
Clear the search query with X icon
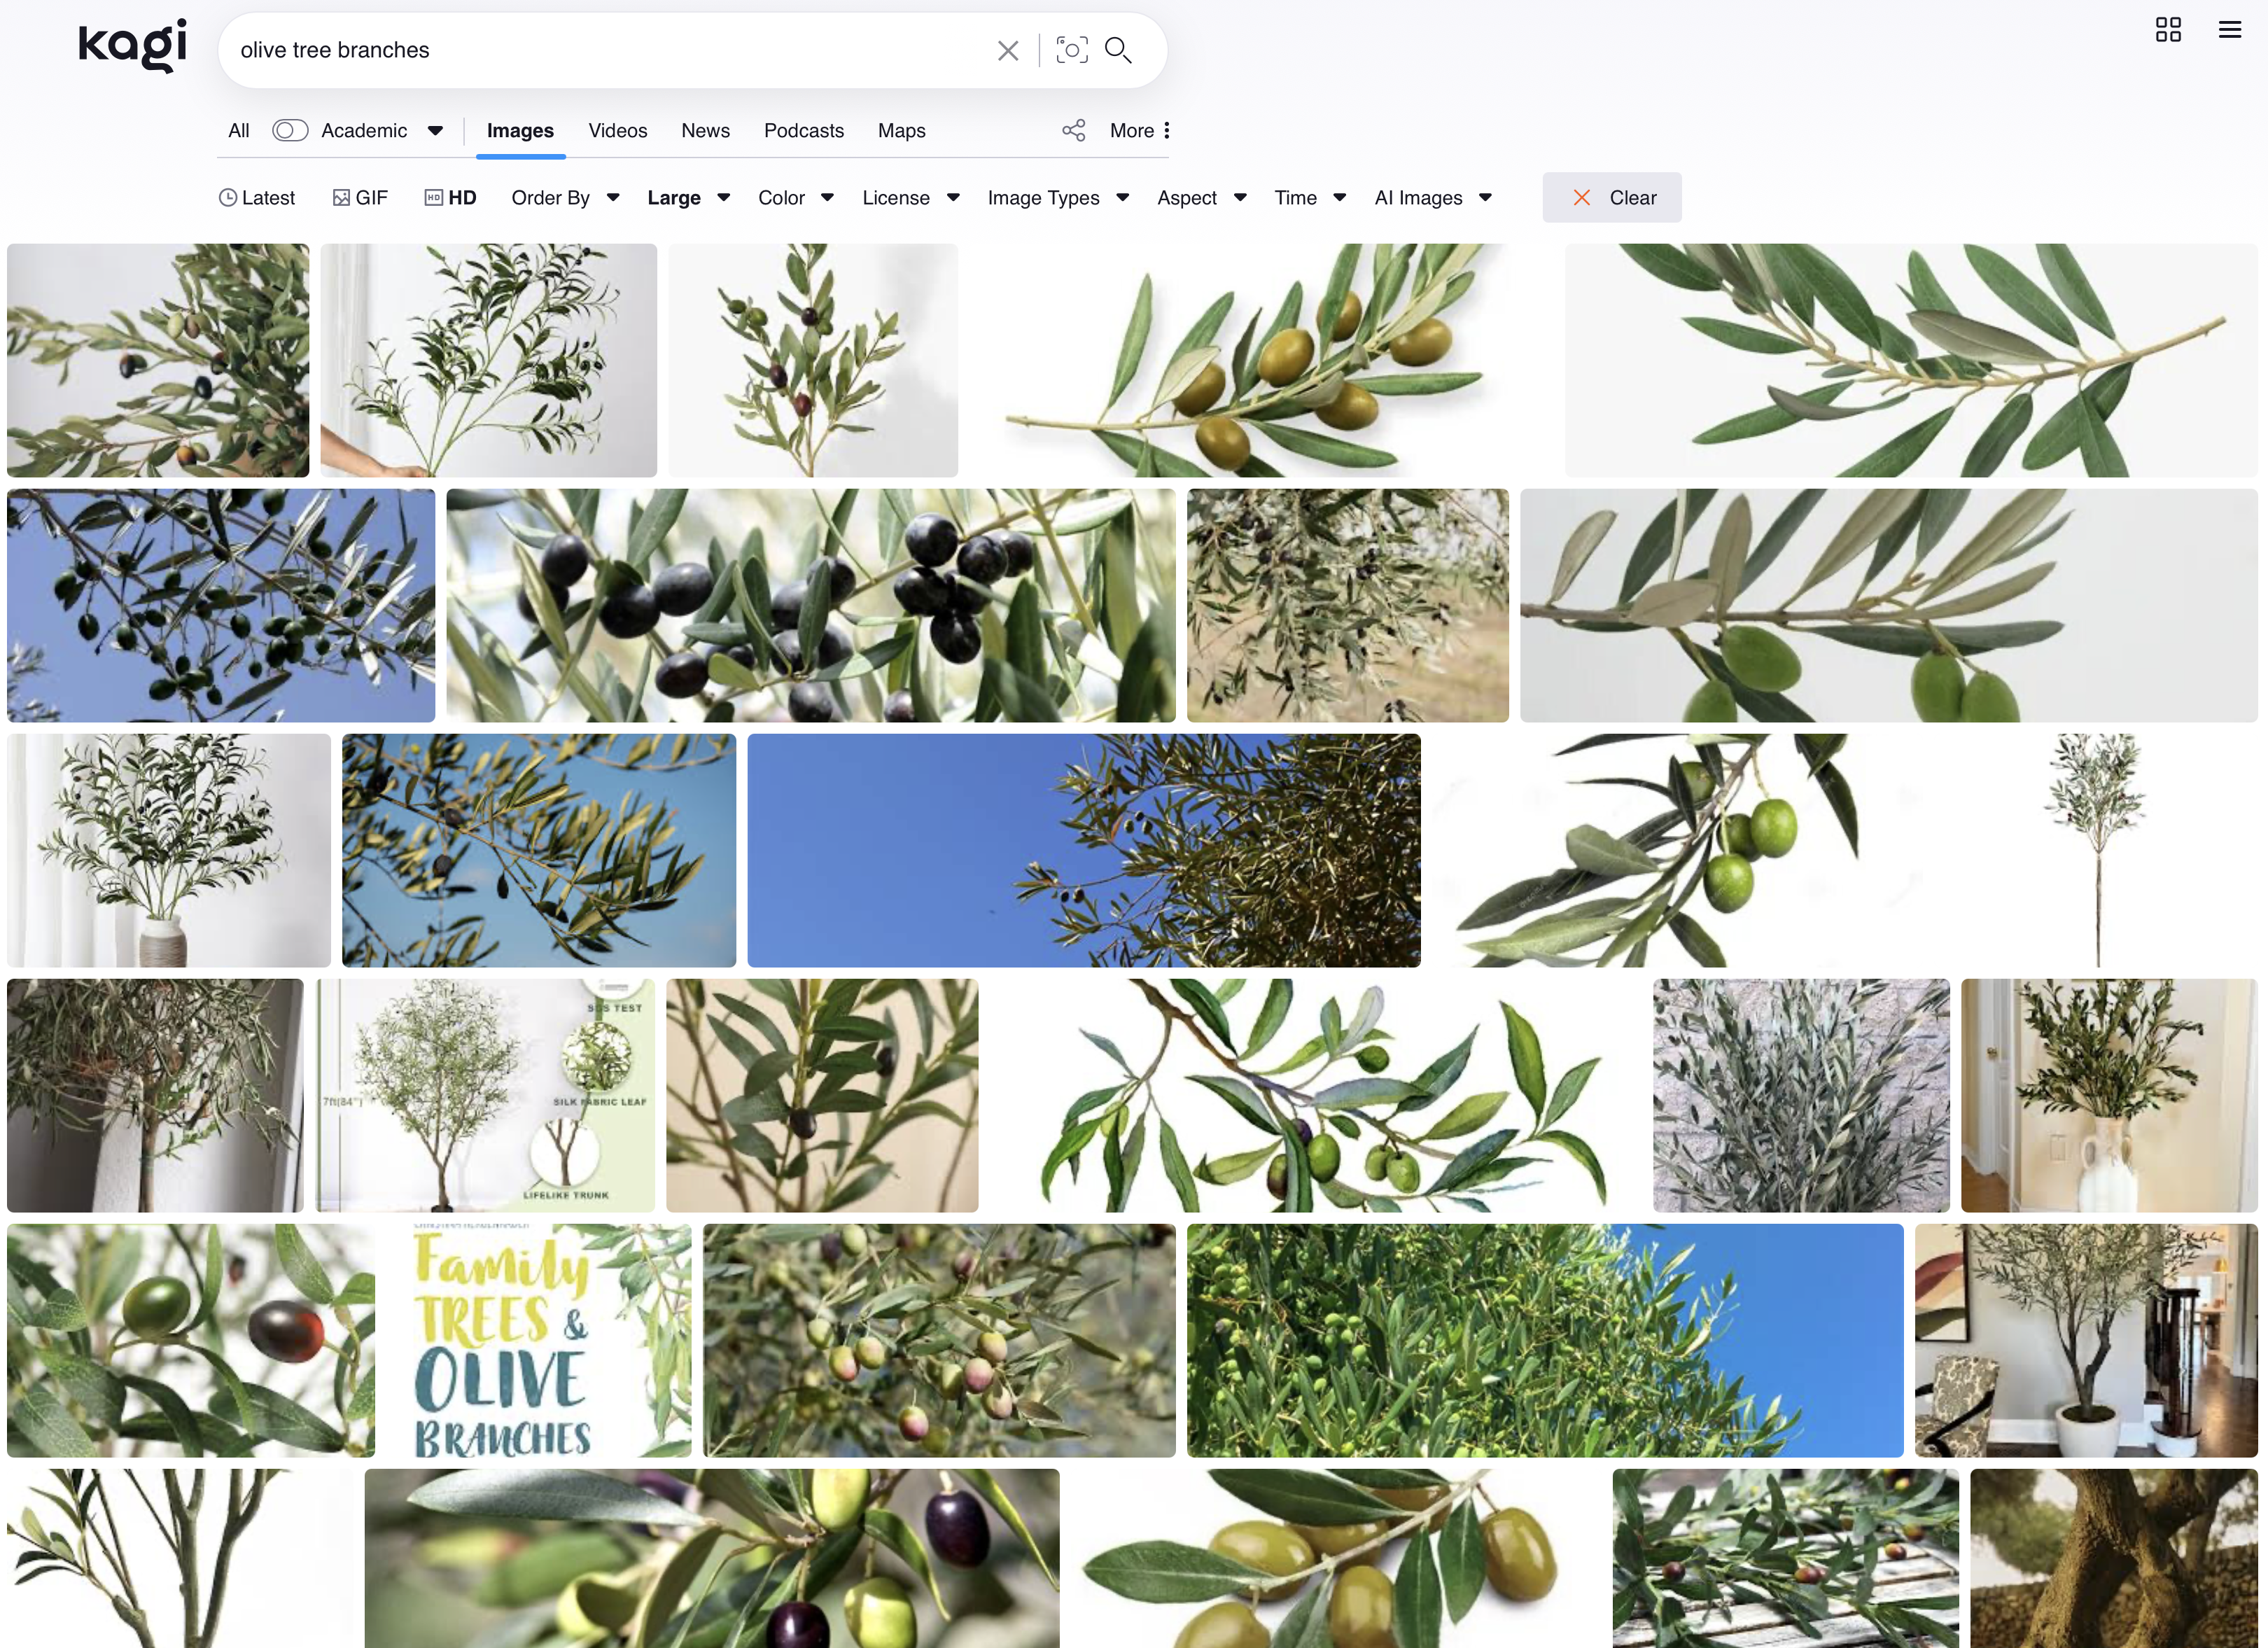click(x=1007, y=51)
